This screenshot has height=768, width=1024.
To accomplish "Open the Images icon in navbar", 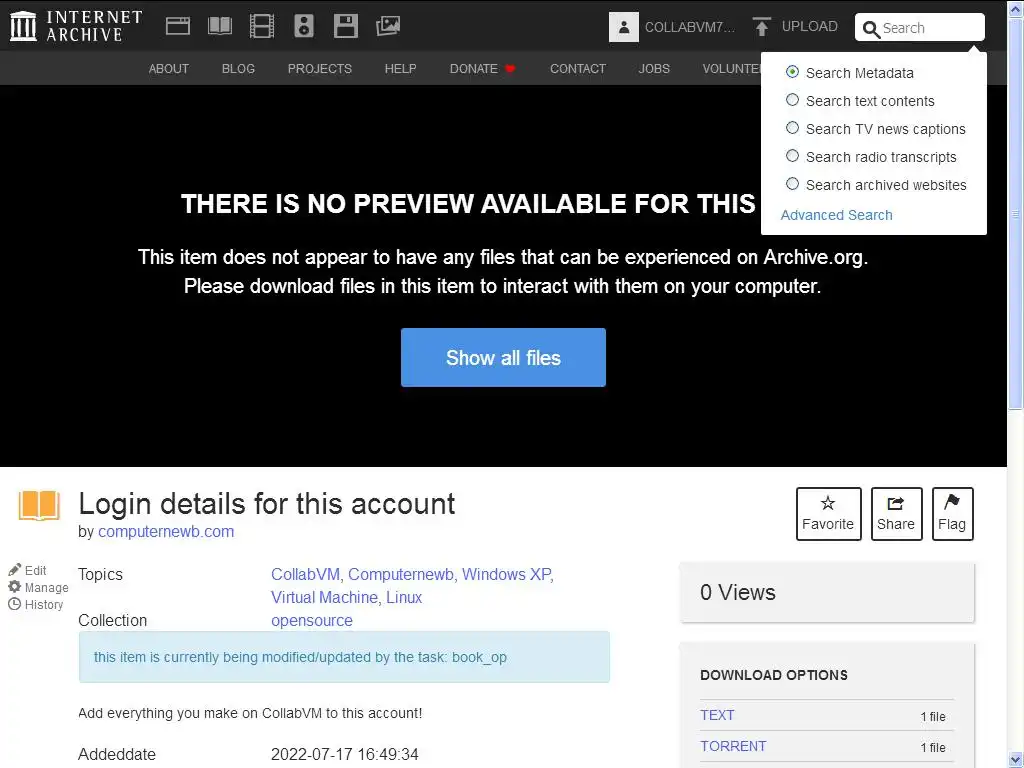I will (x=388, y=26).
